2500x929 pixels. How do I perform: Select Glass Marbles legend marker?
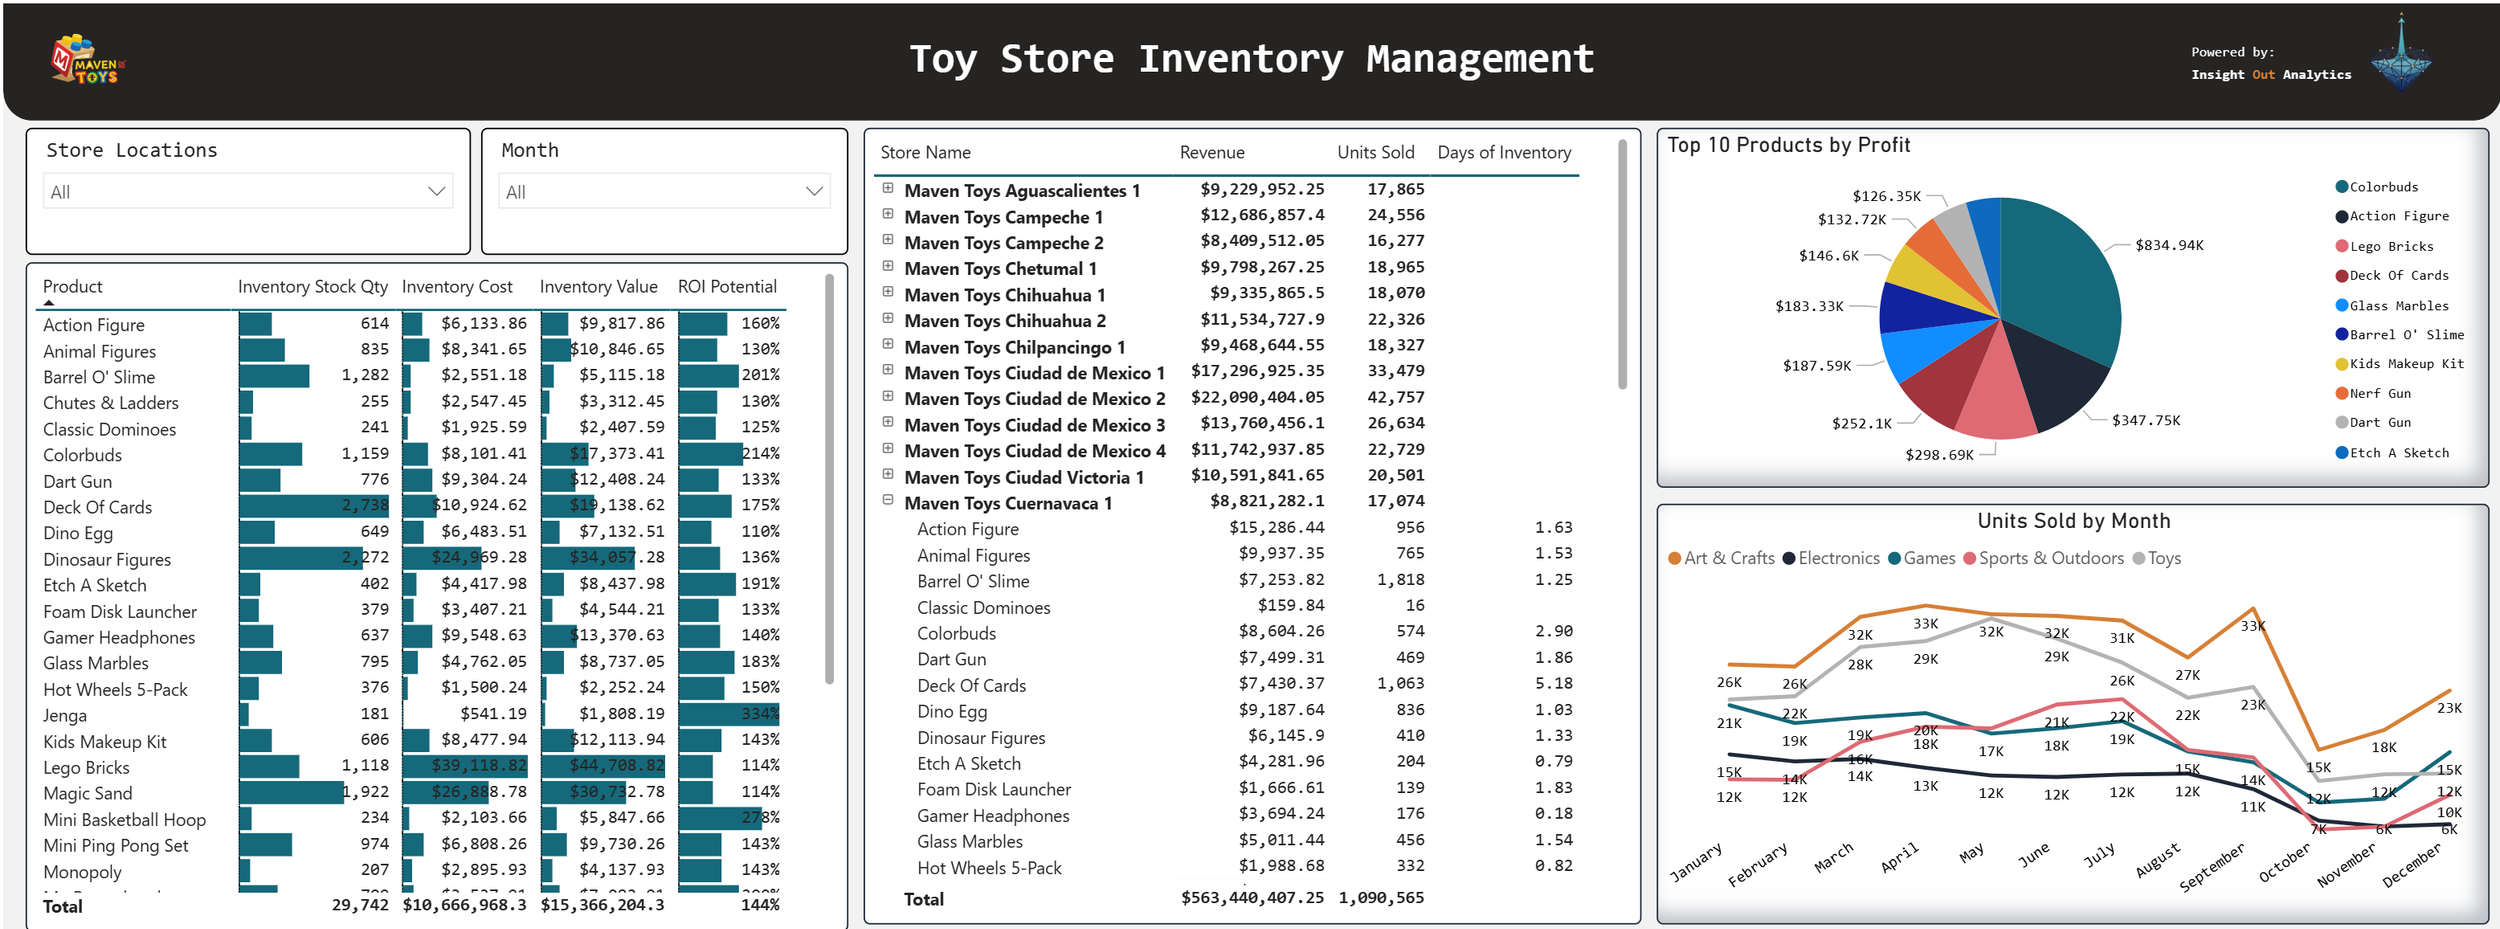2341,305
